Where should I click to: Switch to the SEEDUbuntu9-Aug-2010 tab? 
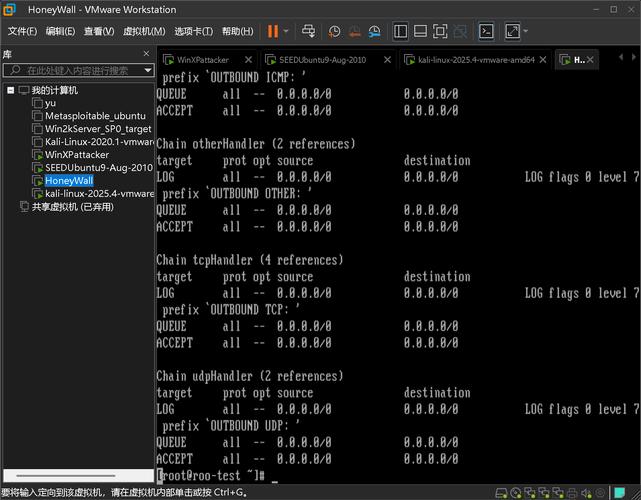tap(322, 60)
